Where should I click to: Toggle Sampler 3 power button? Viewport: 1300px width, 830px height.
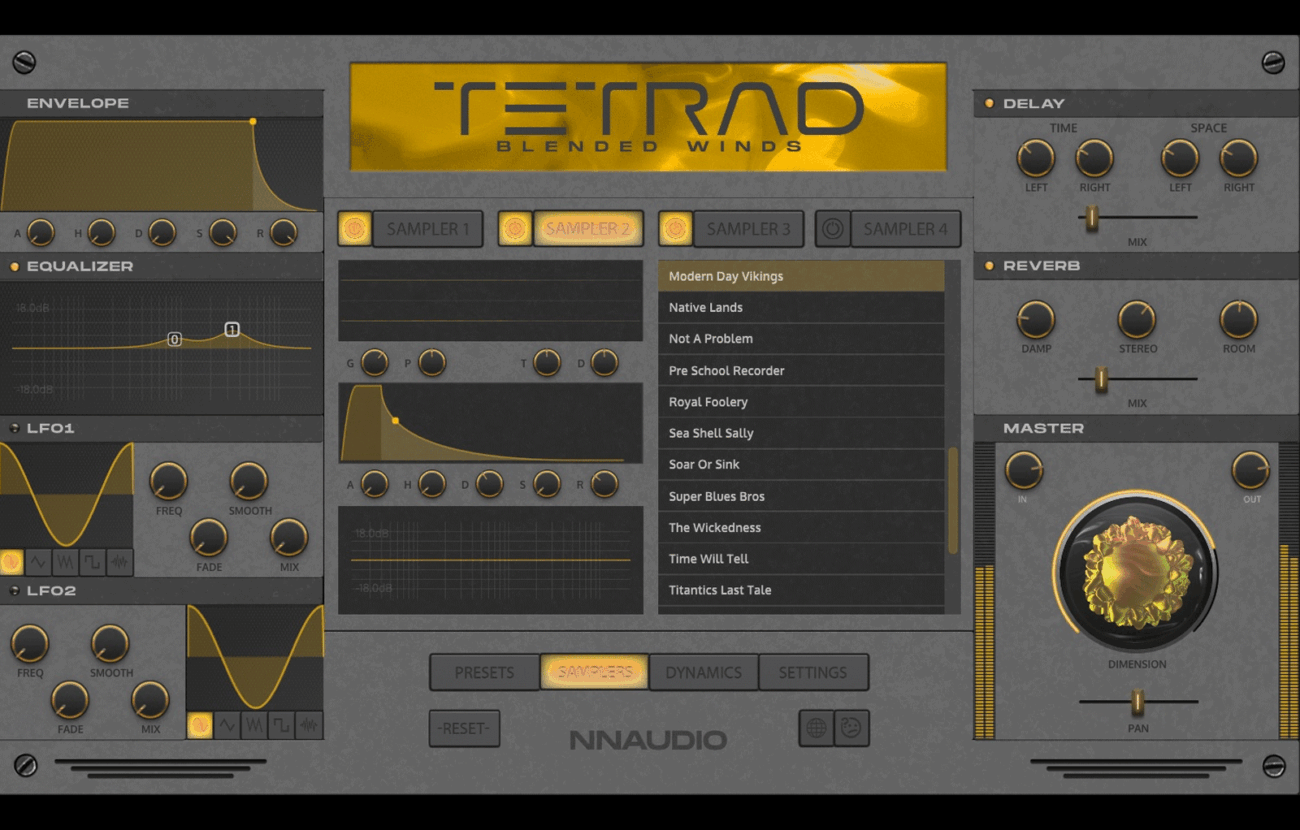pos(675,229)
